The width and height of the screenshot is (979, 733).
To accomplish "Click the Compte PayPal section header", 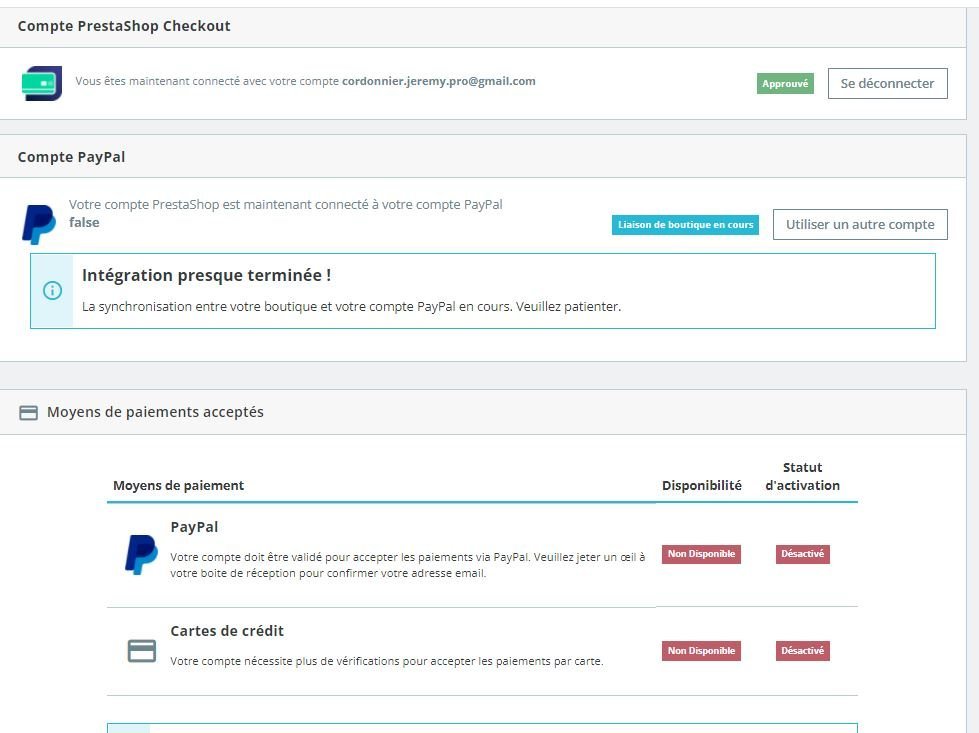I will coord(71,157).
